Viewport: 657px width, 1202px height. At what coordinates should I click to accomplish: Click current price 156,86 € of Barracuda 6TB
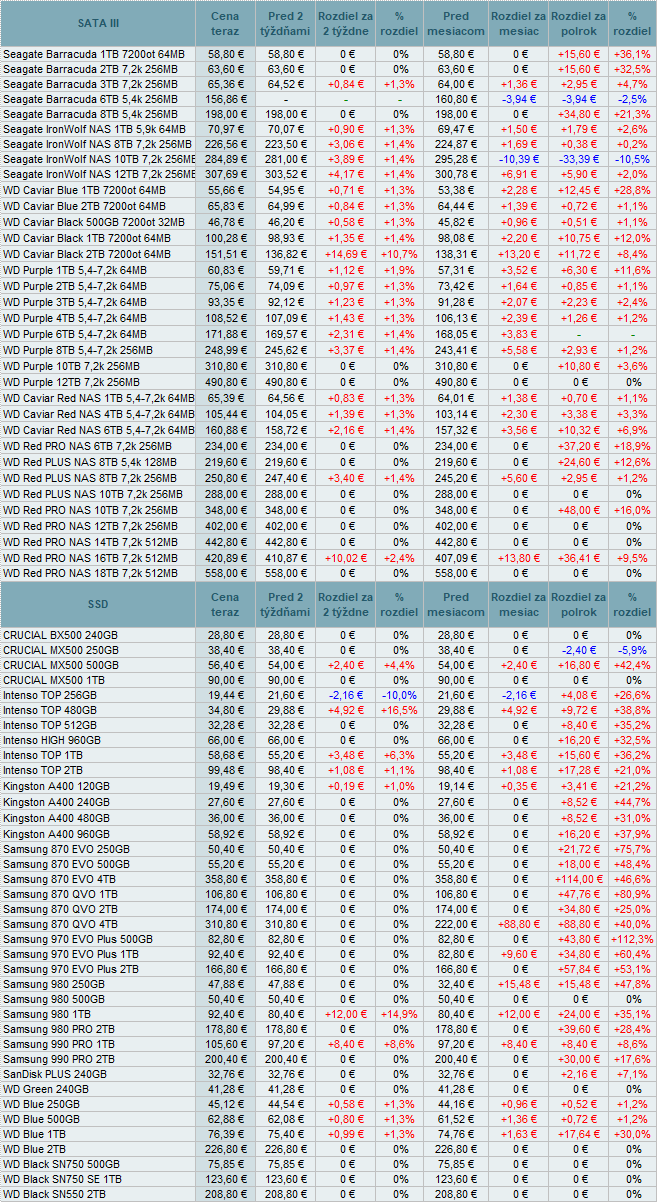[x=225, y=99]
